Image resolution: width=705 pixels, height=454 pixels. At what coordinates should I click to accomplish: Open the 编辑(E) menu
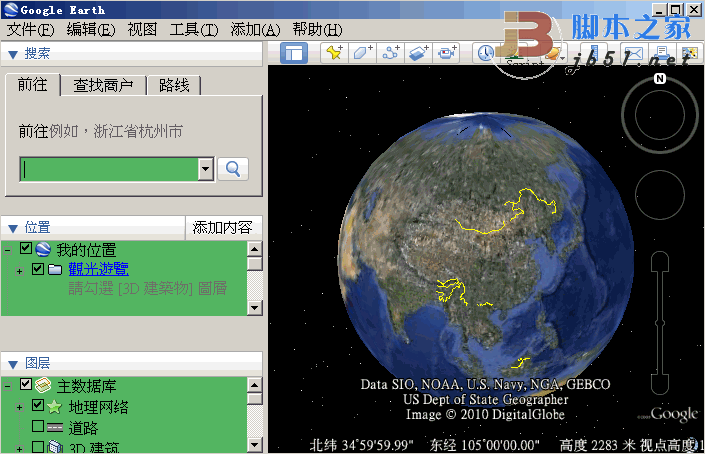91,30
